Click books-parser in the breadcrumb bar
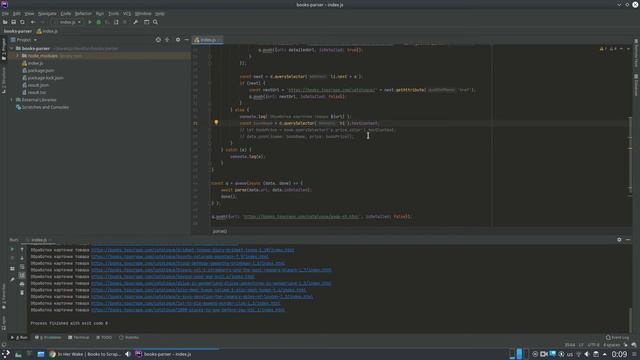 click(x=18, y=31)
